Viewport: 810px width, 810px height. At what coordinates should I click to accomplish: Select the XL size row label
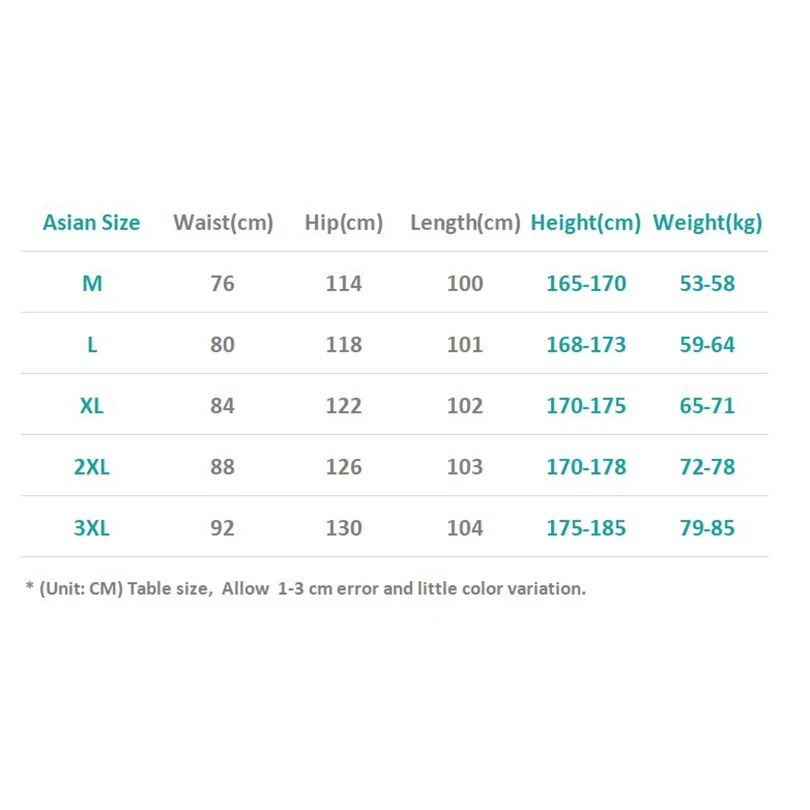tap(92, 406)
